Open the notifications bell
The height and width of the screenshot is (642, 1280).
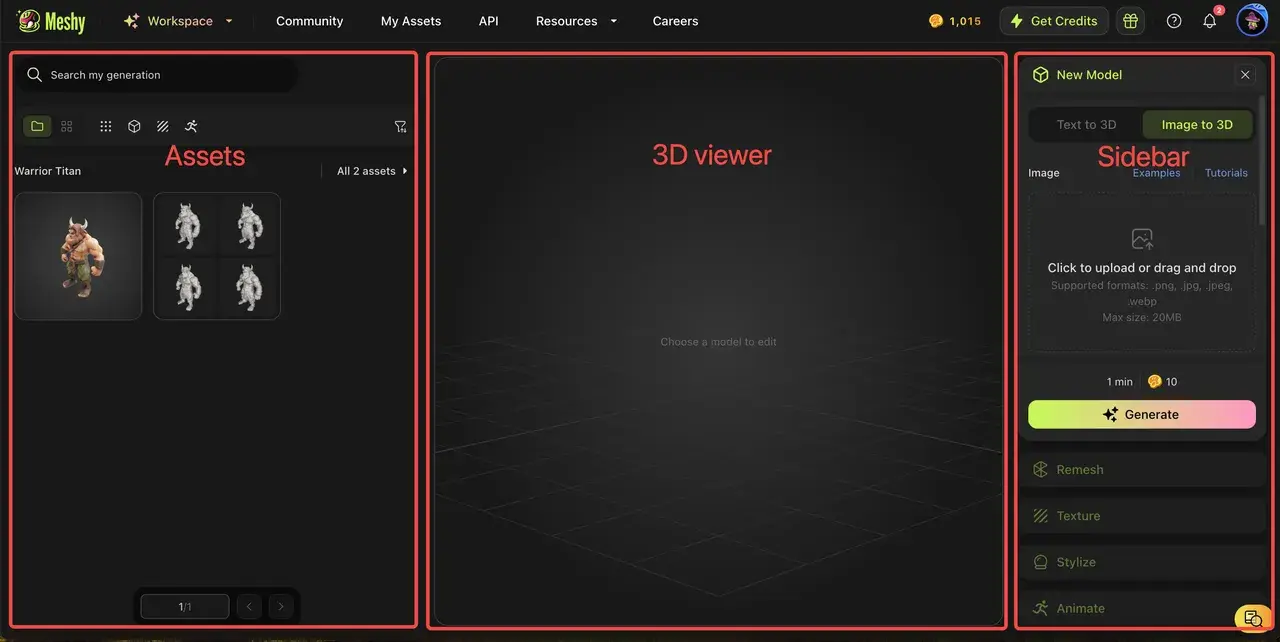point(1210,21)
